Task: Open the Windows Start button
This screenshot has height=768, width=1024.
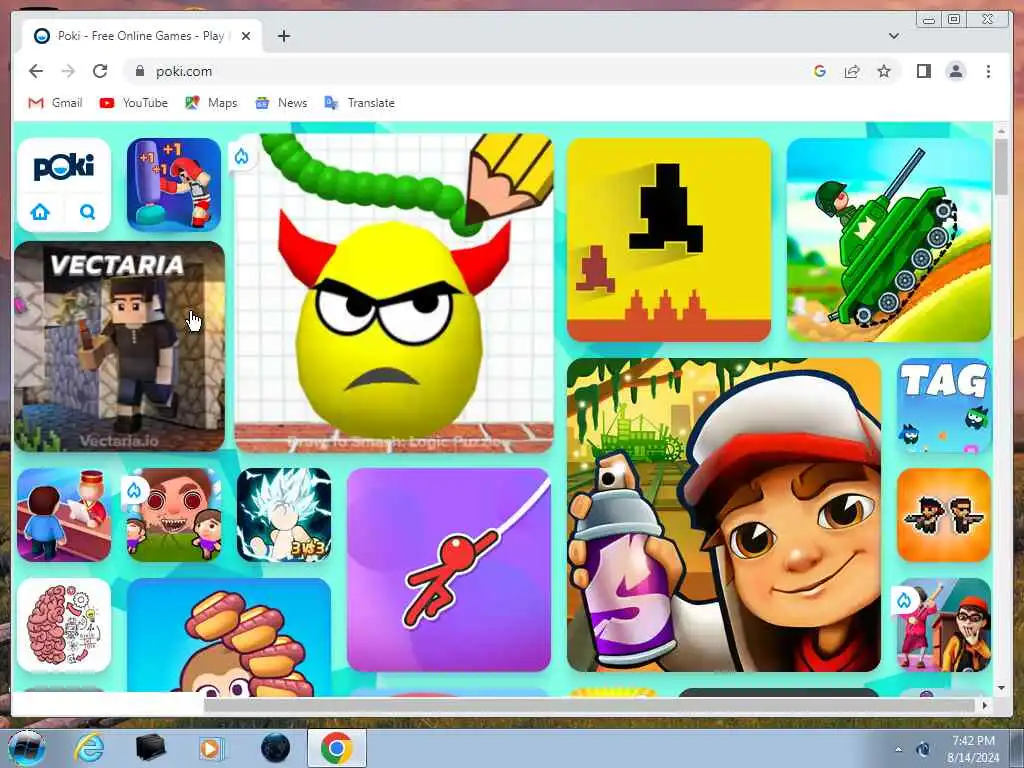Action: [26, 748]
